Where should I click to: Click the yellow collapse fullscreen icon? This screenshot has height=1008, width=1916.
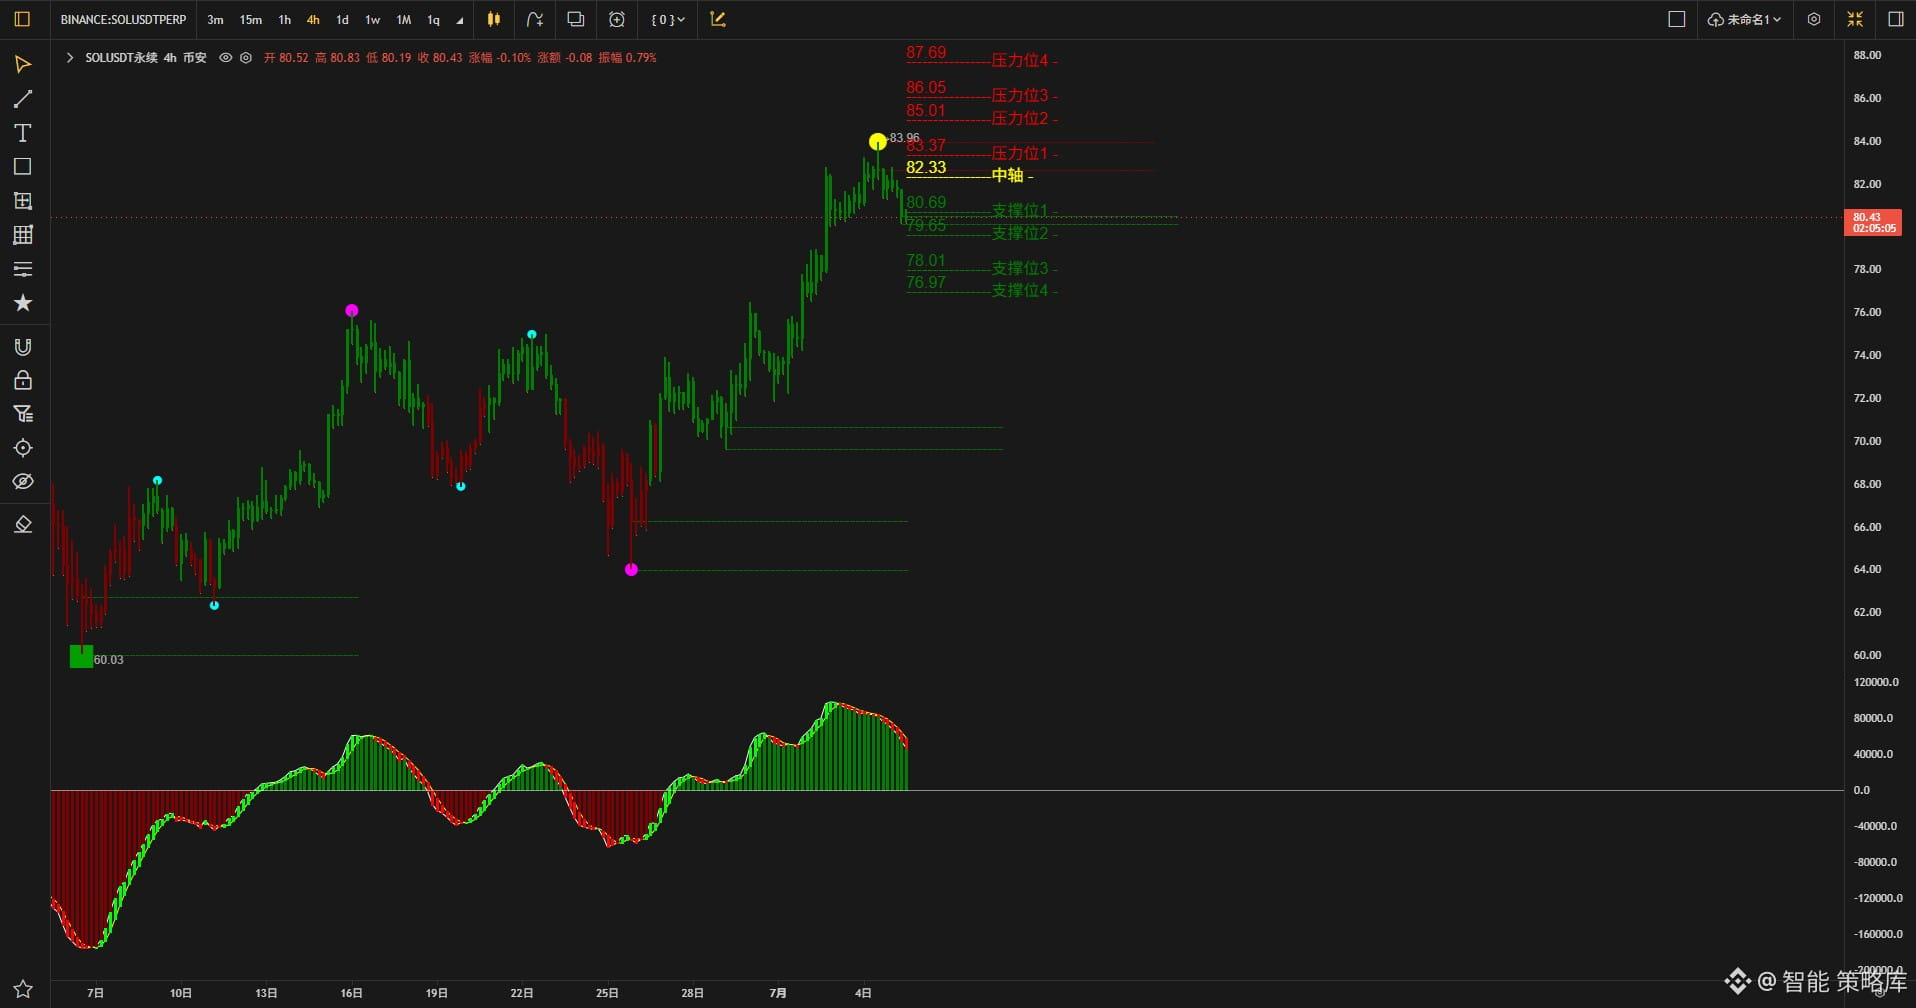[1855, 19]
